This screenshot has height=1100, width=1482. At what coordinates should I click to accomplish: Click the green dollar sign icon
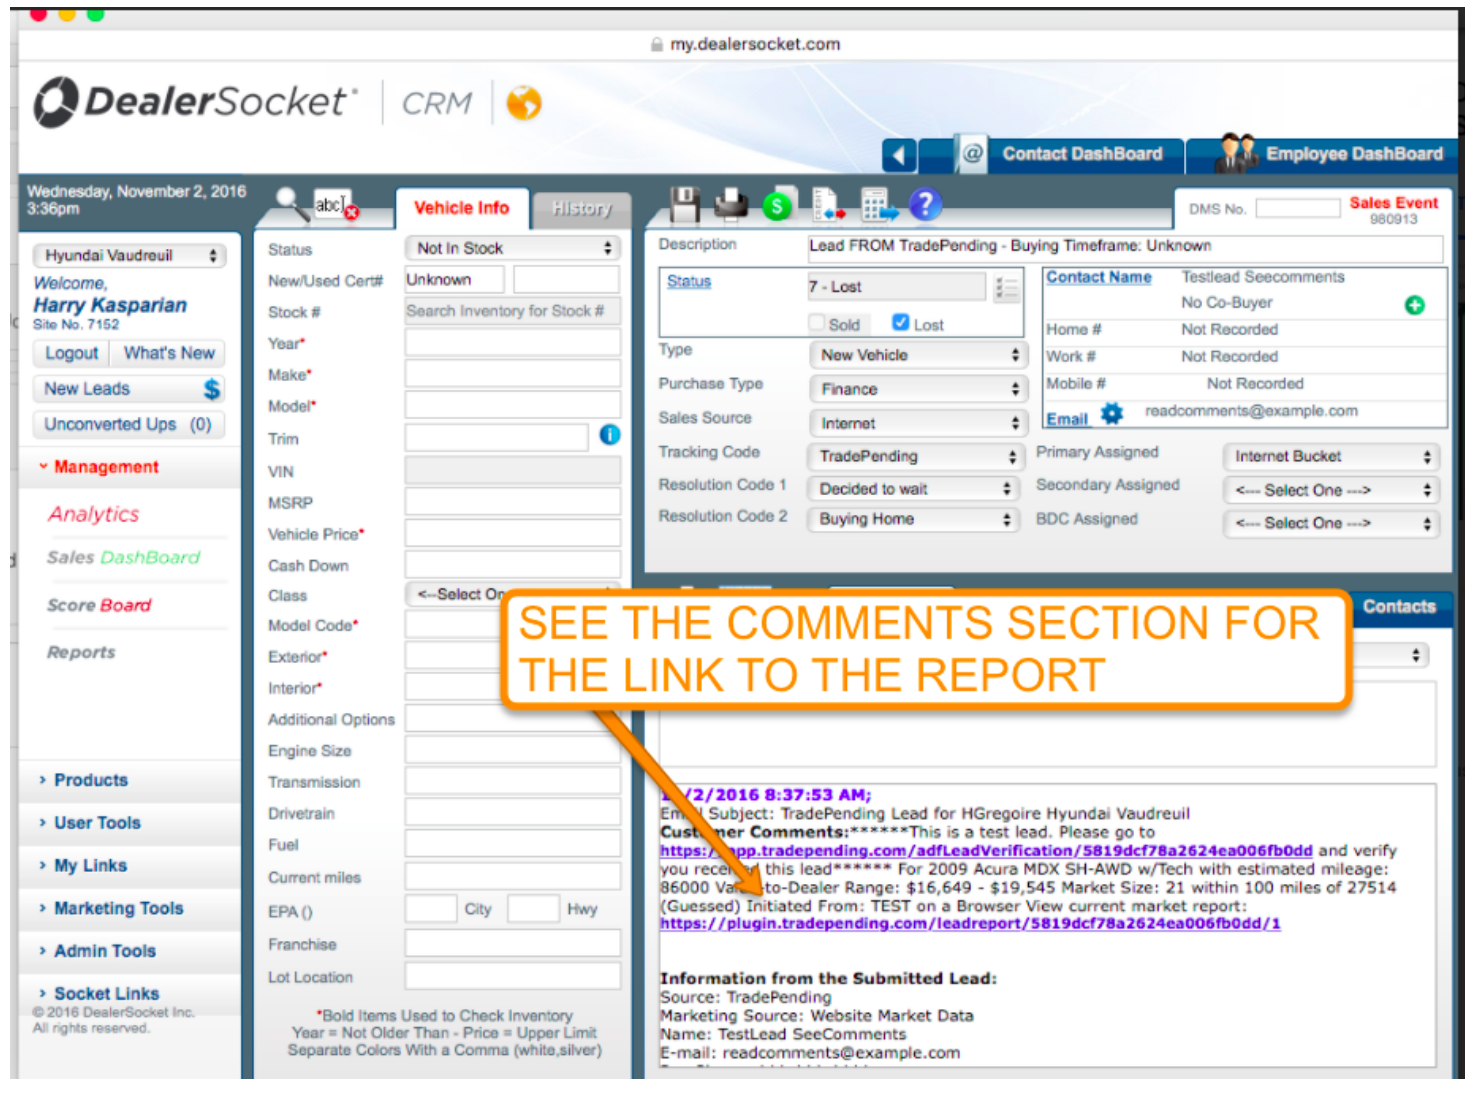coord(777,206)
